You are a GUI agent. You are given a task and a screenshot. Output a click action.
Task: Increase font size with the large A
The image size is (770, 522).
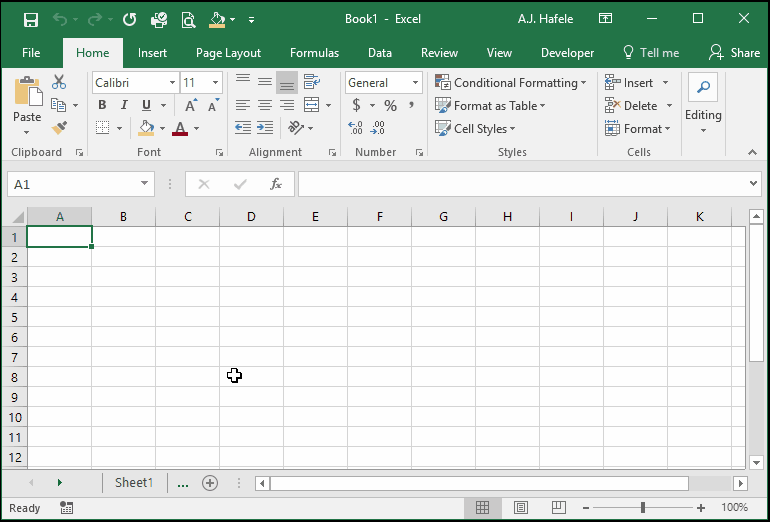(191, 105)
